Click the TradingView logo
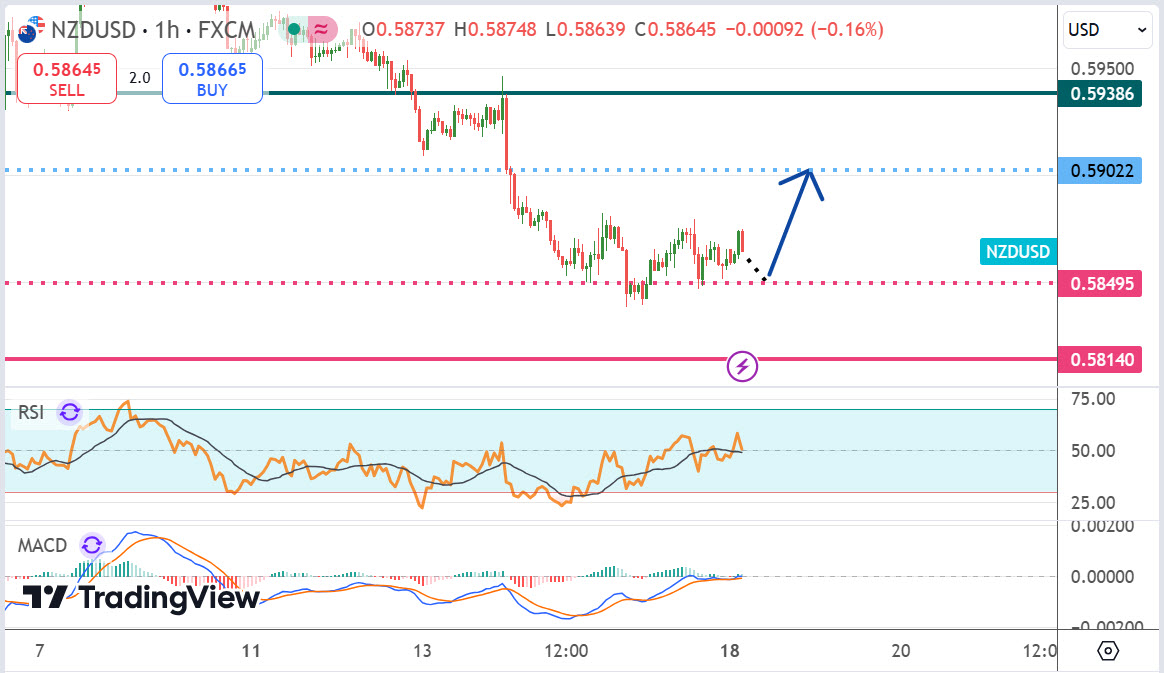The width and height of the screenshot is (1164, 673). tap(140, 598)
